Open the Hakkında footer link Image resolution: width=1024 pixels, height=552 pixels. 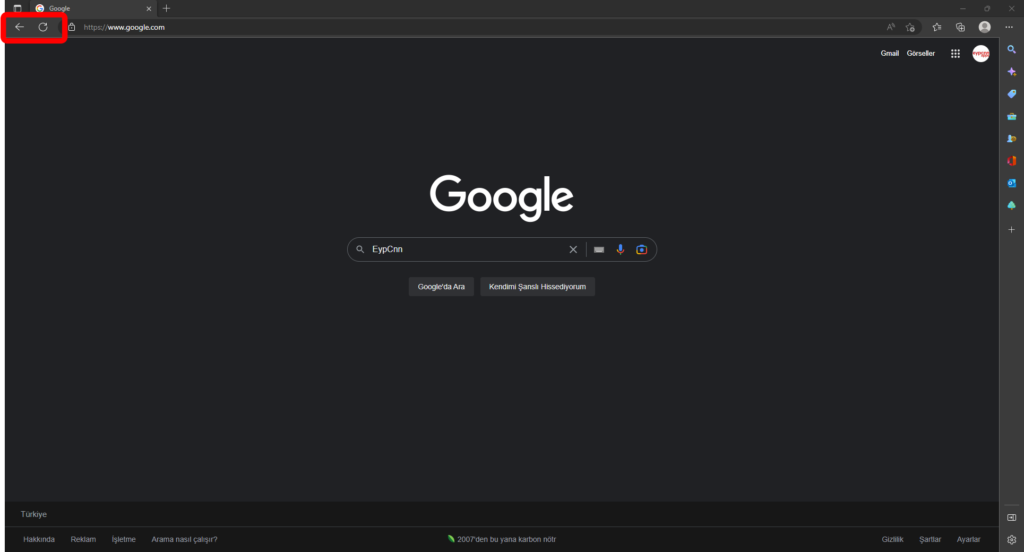[x=39, y=540]
